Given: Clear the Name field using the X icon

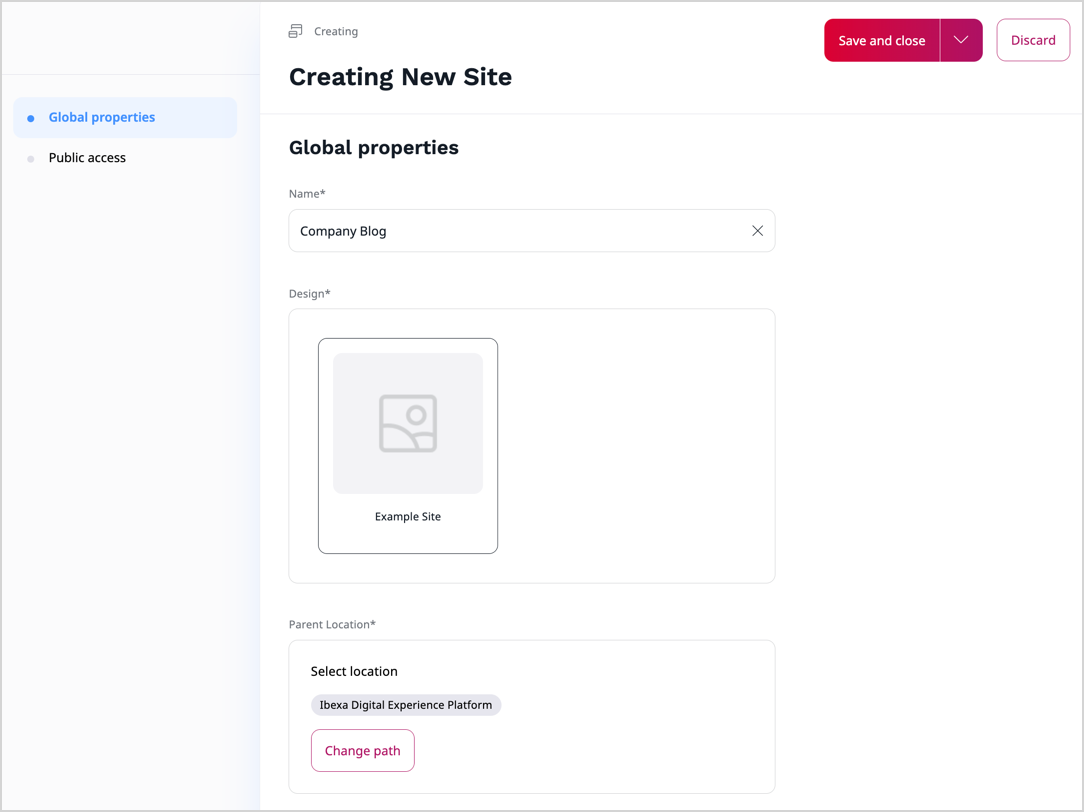Looking at the screenshot, I should (757, 230).
